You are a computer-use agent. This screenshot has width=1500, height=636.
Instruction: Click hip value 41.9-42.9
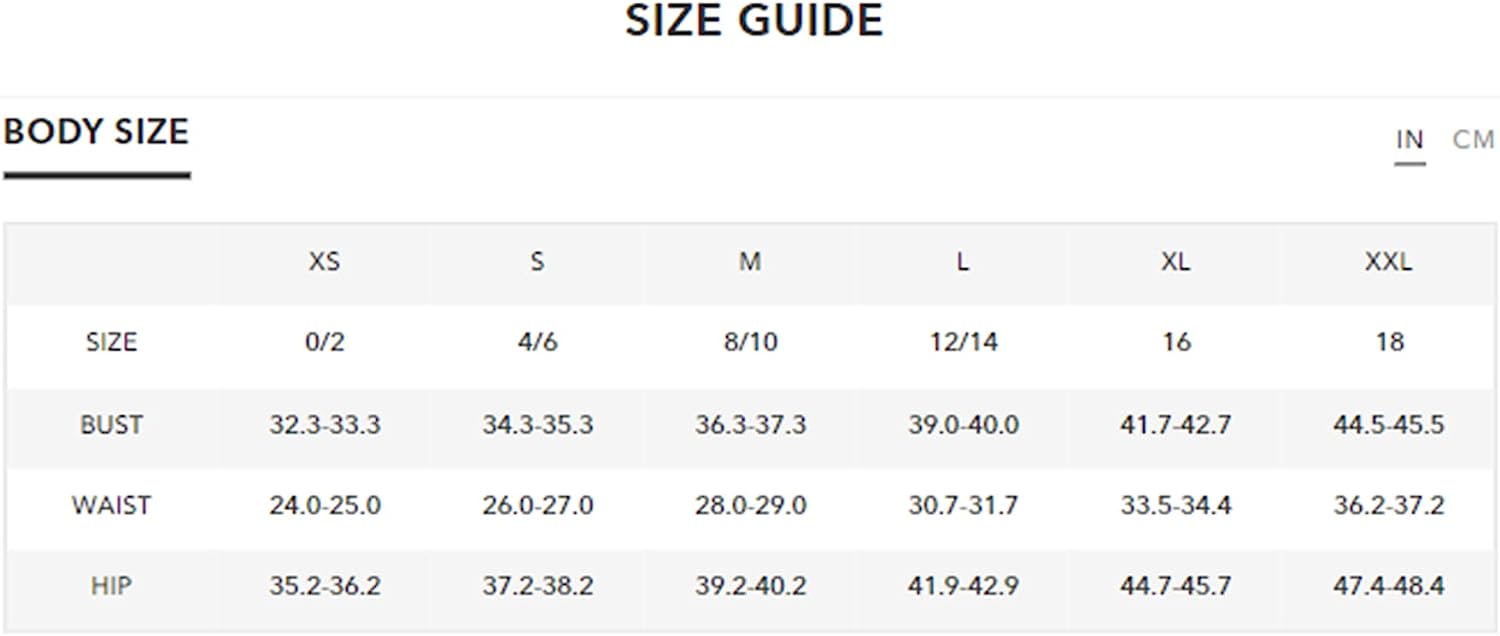[963, 585]
